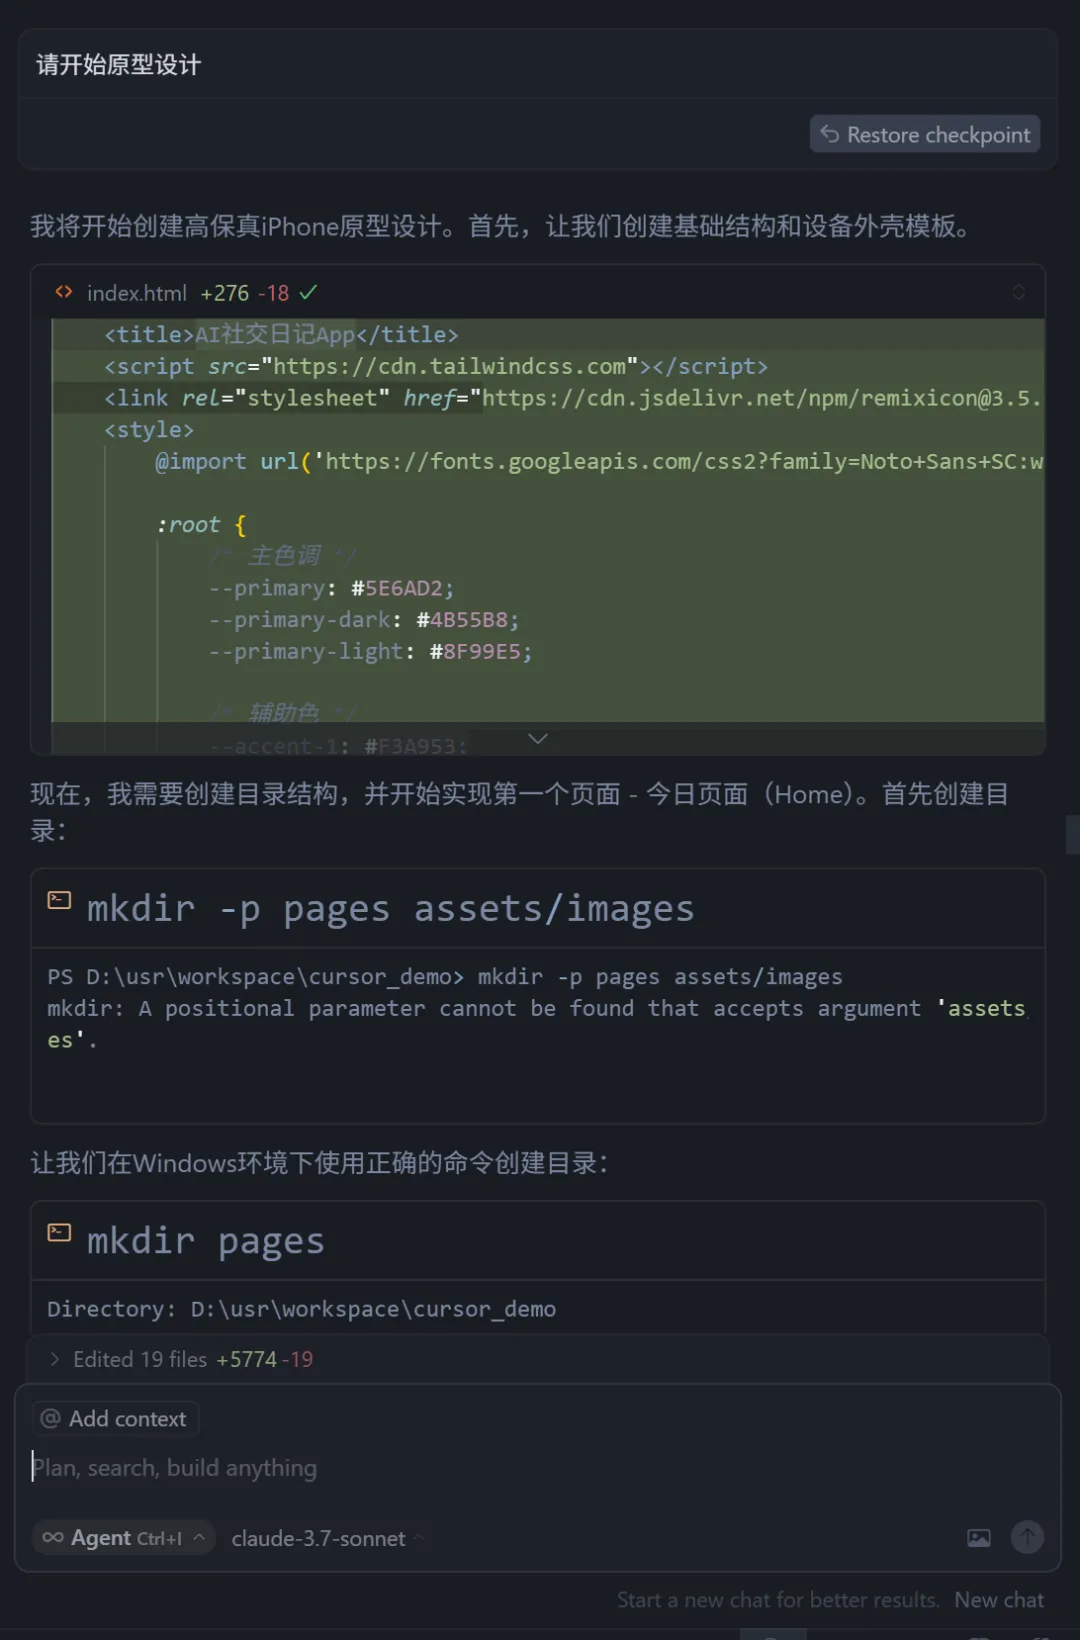The height and width of the screenshot is (1640, 1080).
Task: Click the @import url fonts line
Action: pos(599,462)
